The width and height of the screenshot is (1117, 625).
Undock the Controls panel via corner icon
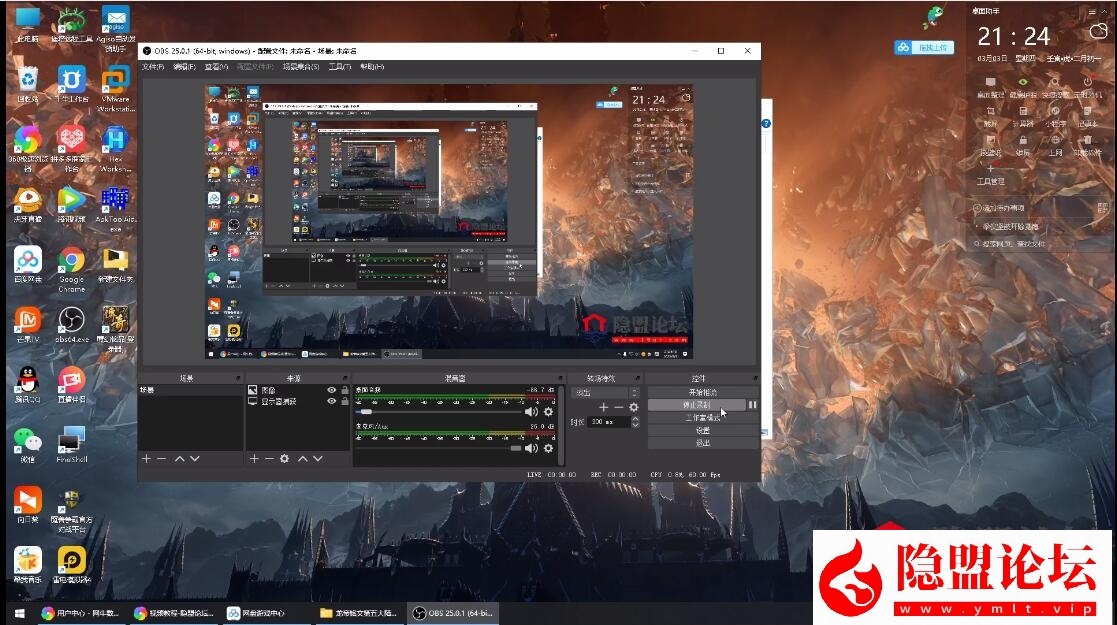click(x=755, y=378)
